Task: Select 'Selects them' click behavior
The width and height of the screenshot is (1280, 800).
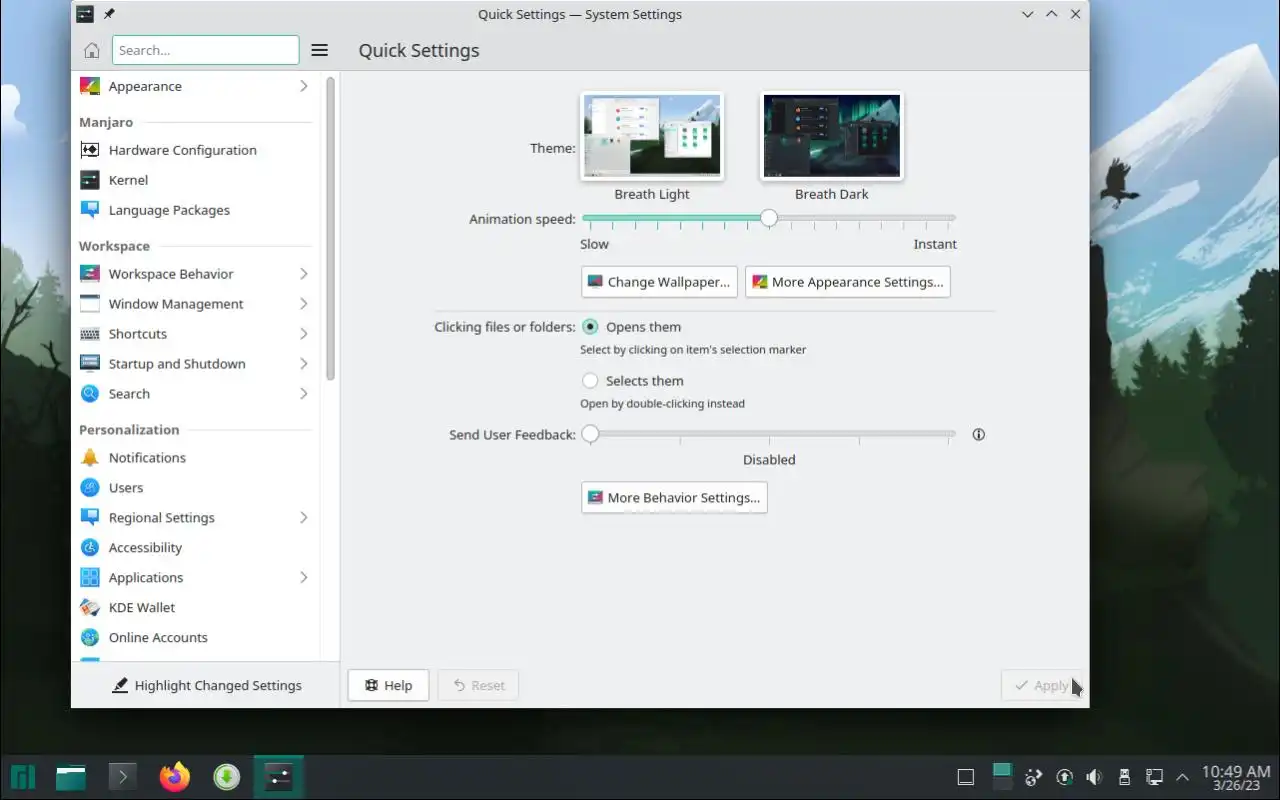Action: click(590, 381)
